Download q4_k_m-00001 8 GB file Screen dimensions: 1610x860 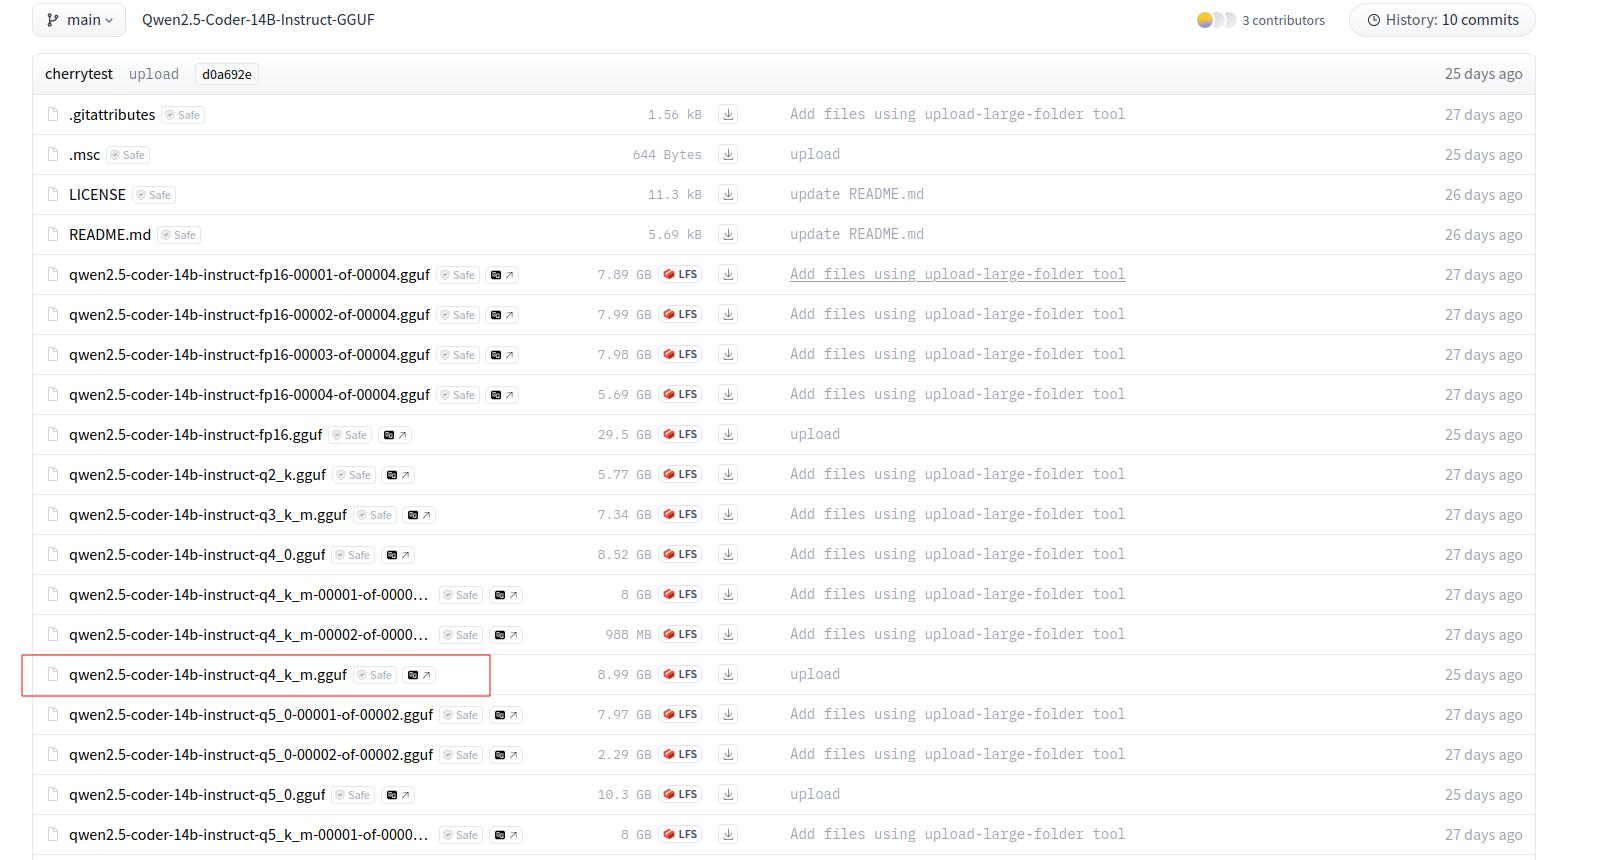tap(728, 594)
